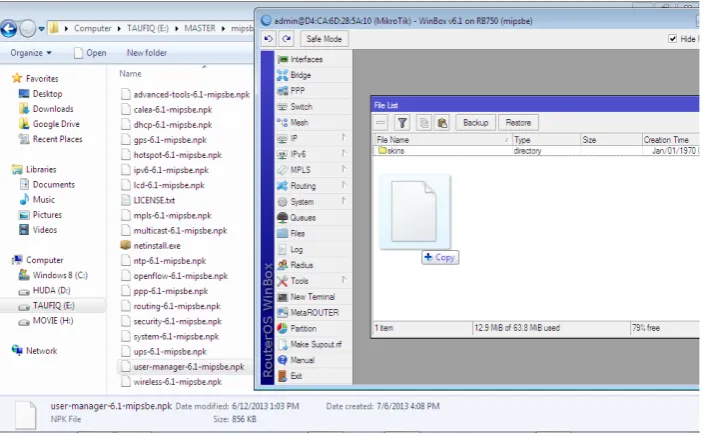Sort by Type column header
Viewport: 705px width, 436px height.
546,140
